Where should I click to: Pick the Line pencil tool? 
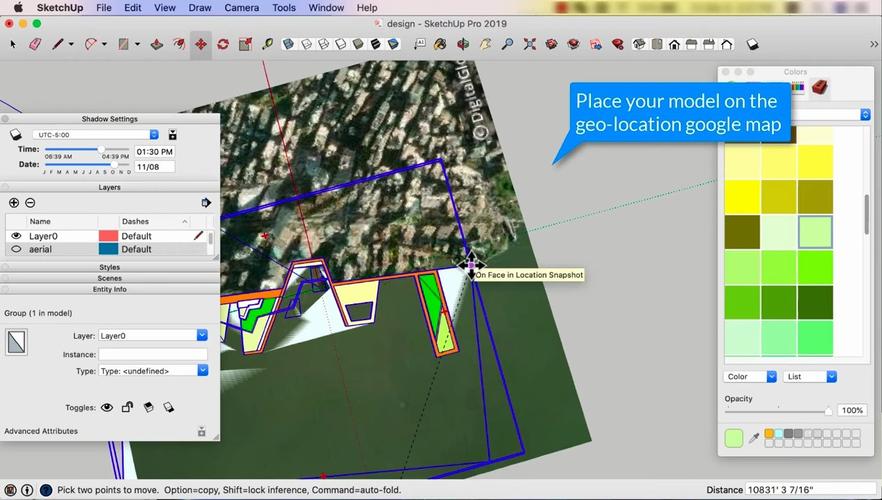point(58,44)
